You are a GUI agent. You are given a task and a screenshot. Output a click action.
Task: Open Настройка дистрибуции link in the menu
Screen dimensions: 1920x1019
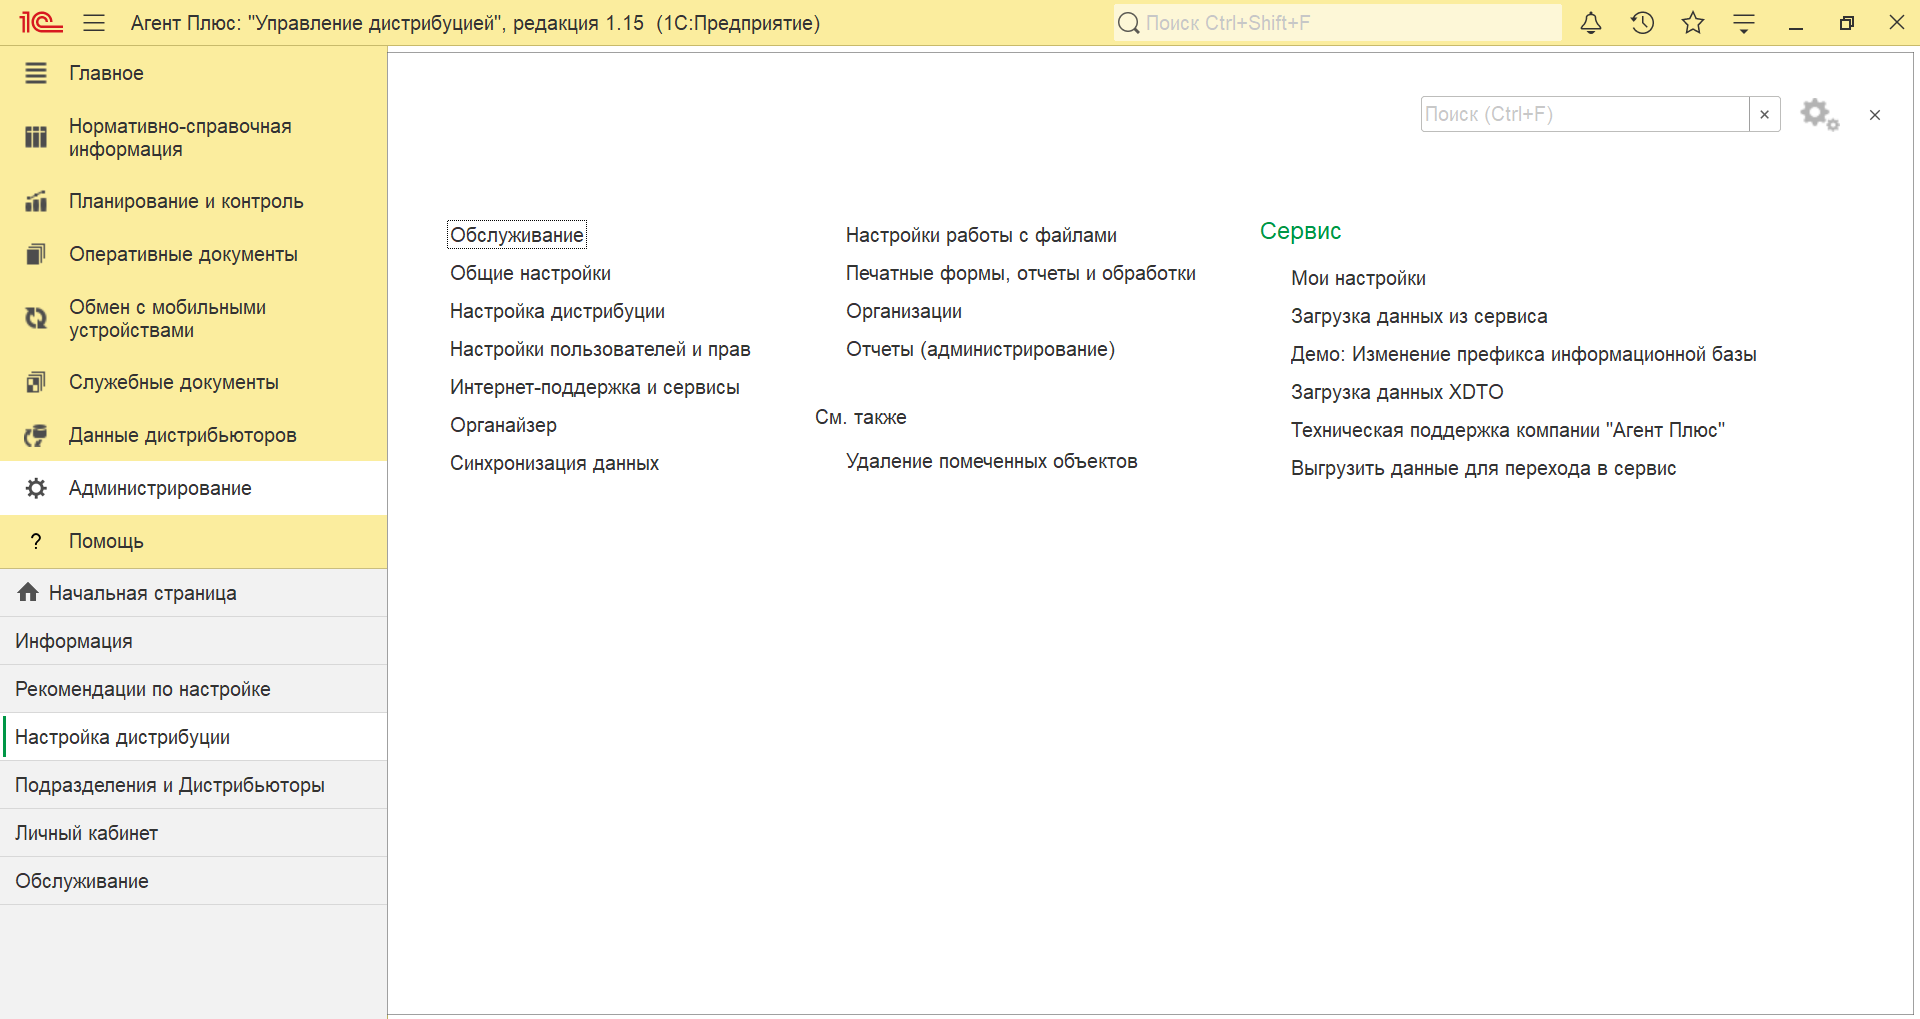557,311
